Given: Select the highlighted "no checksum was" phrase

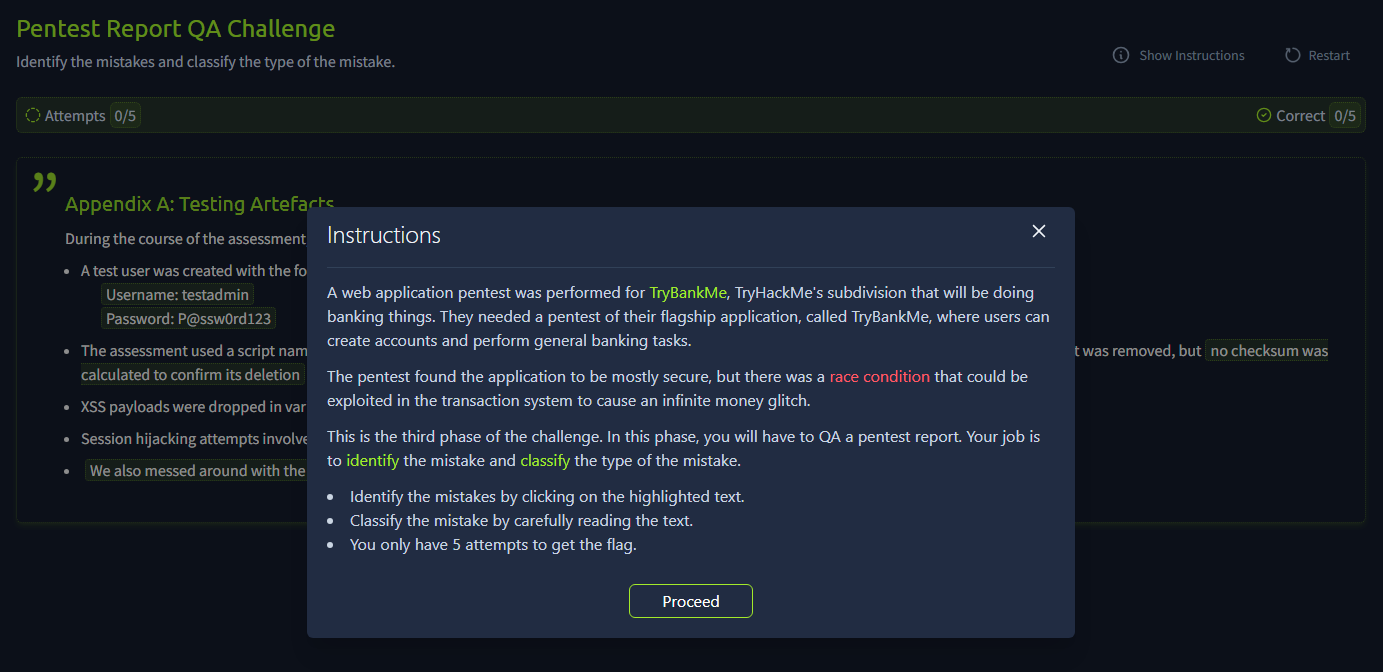Looking at the screenshot, I should point(1268,351).
